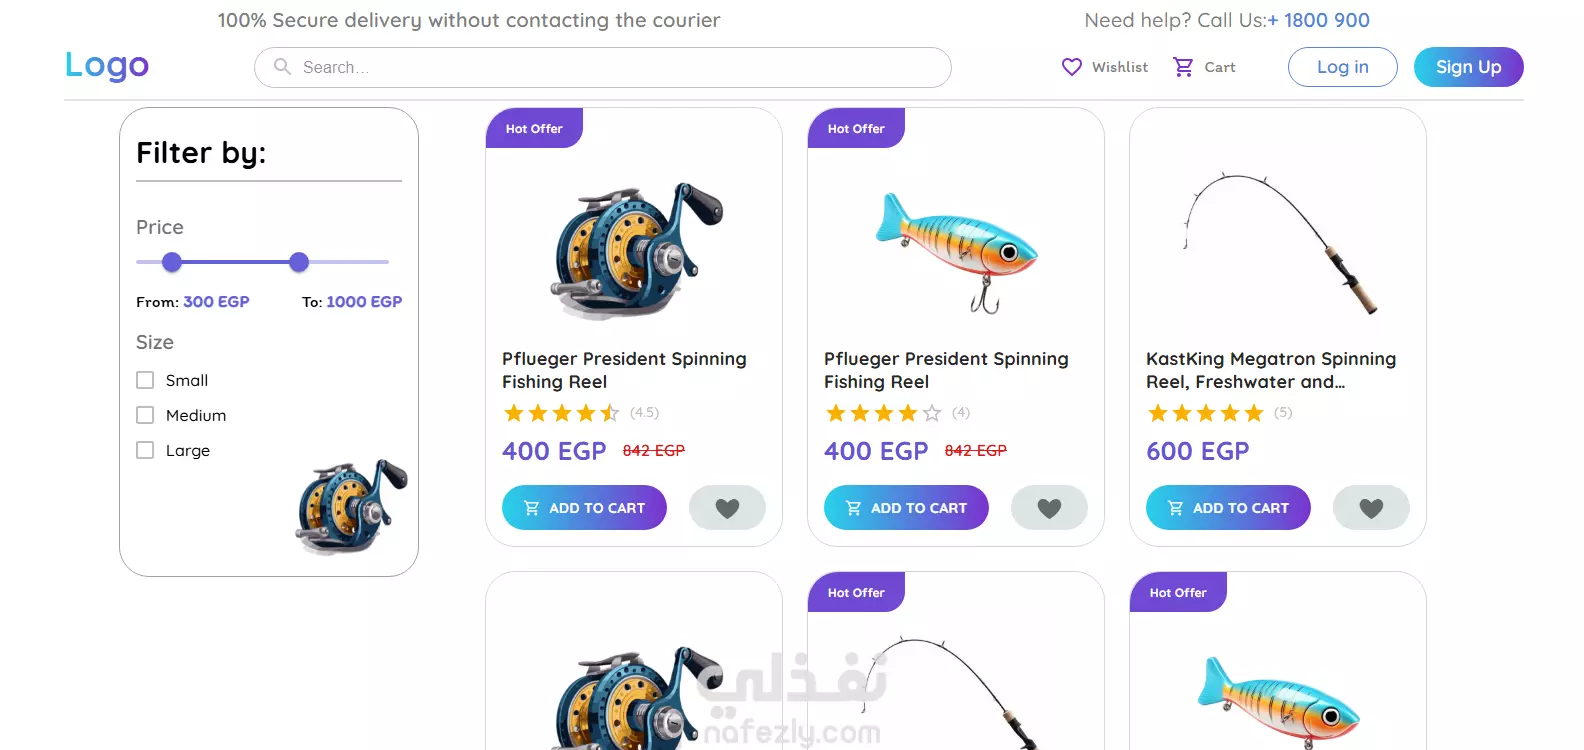Open the Cart icon in header

click(1183, 67)
